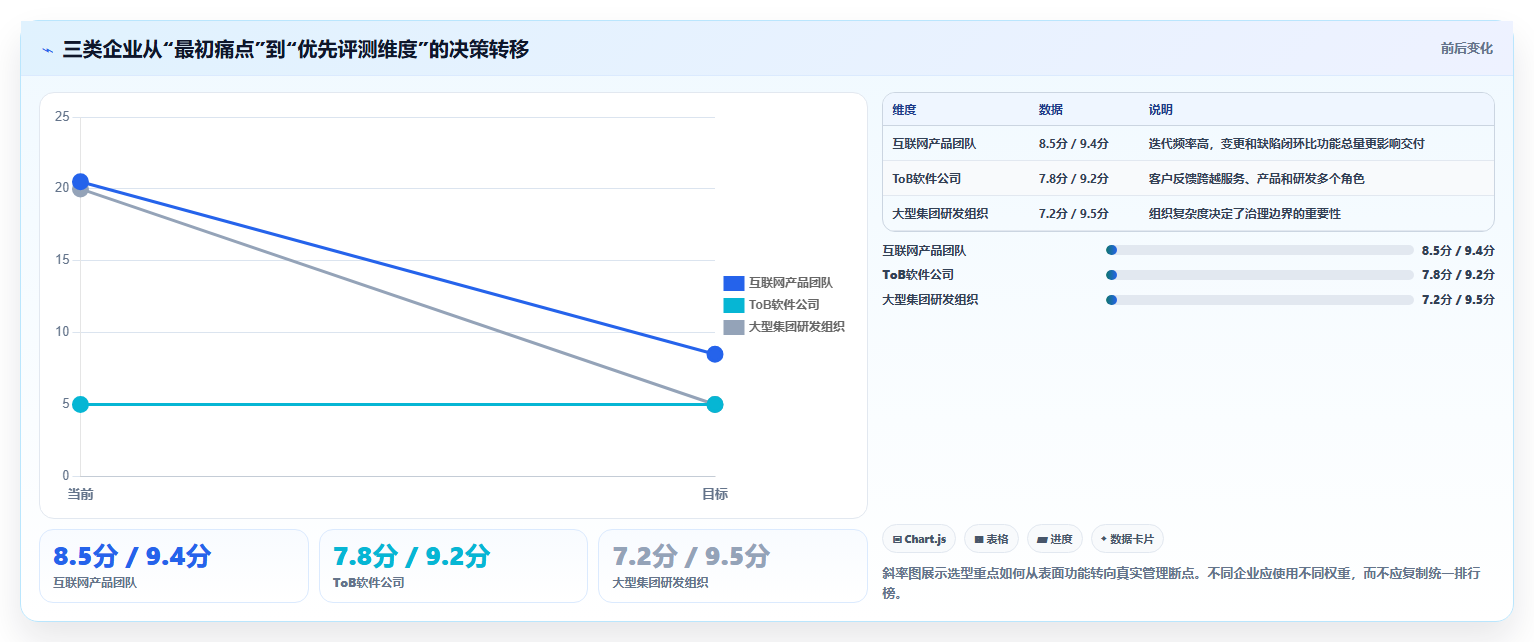
Task: Click blue data point at 当前
Action: click(x=80, y=181)
